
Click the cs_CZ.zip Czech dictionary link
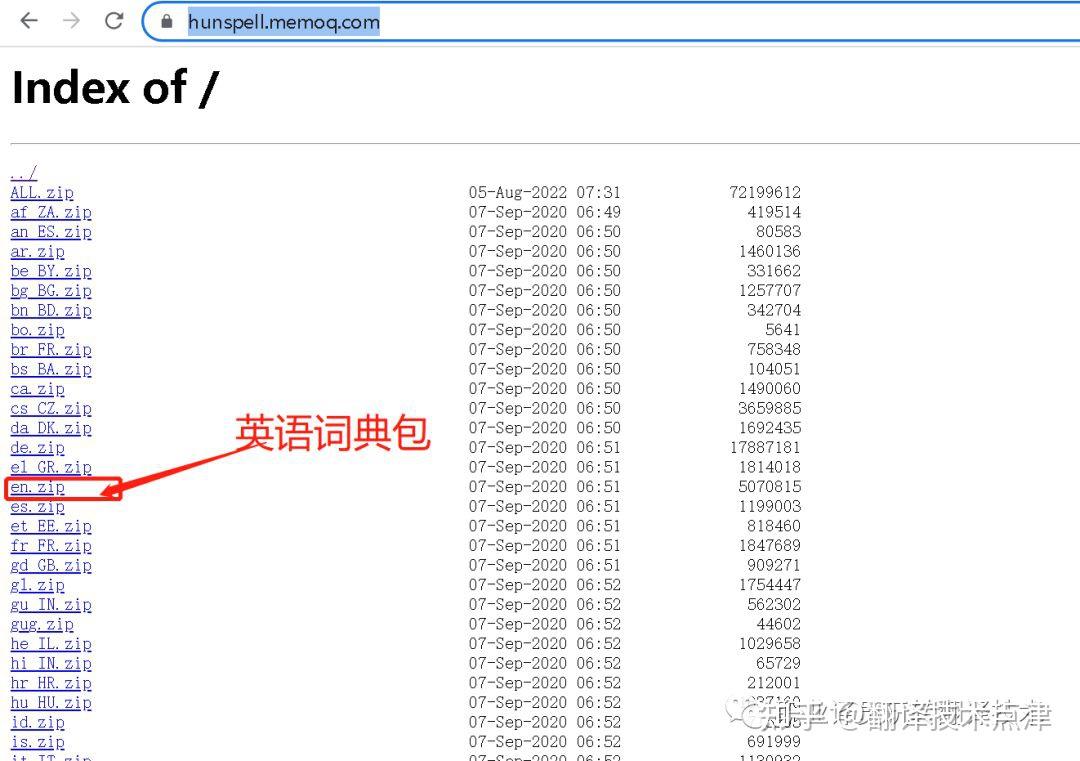pos(50,408)
